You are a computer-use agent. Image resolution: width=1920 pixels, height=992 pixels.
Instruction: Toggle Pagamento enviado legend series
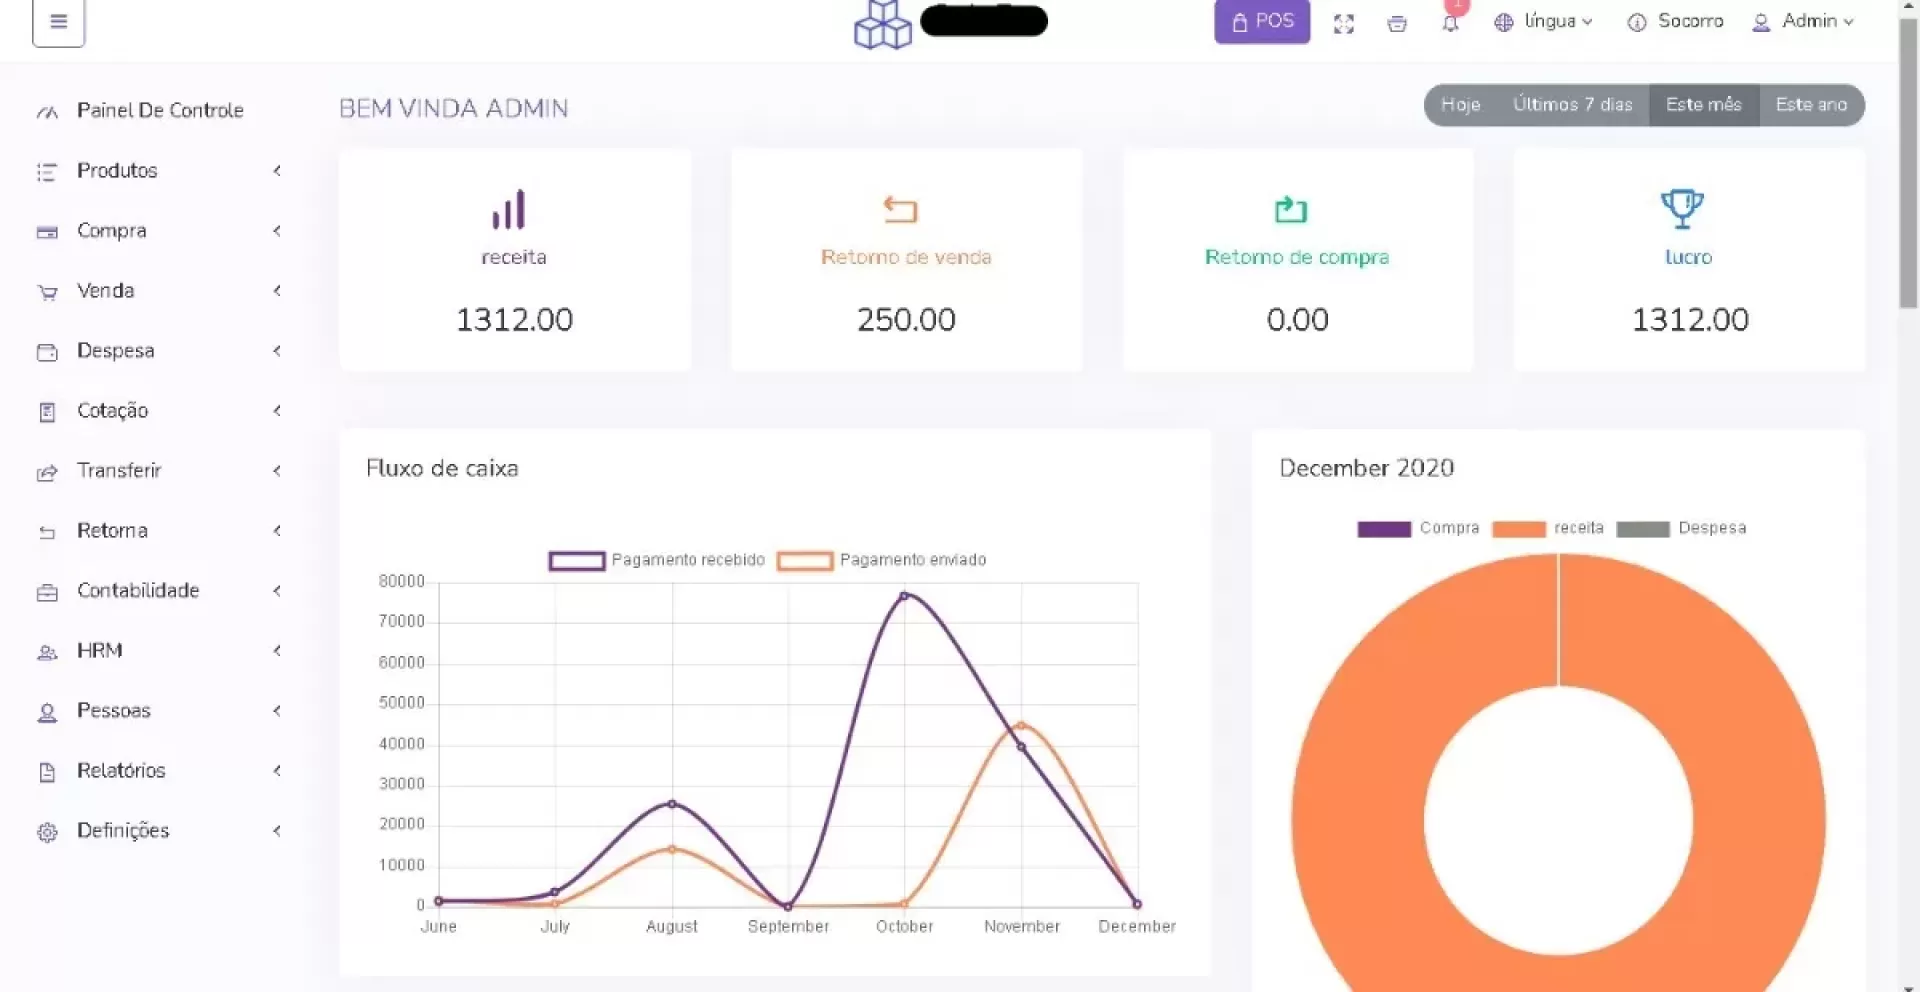coord(805,561)
